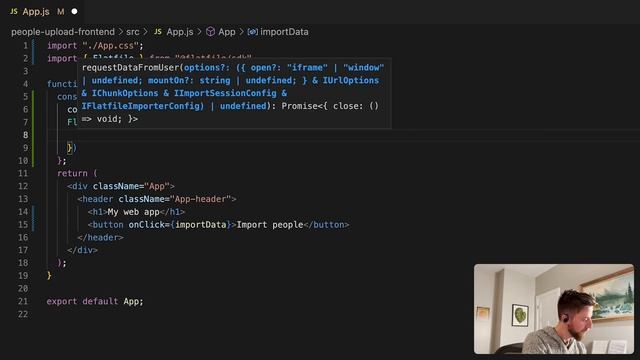Screen dimensions: 640x360
Task: Click requestDataFromUser in the signature tooltip
Action: (x=131, y=68)
